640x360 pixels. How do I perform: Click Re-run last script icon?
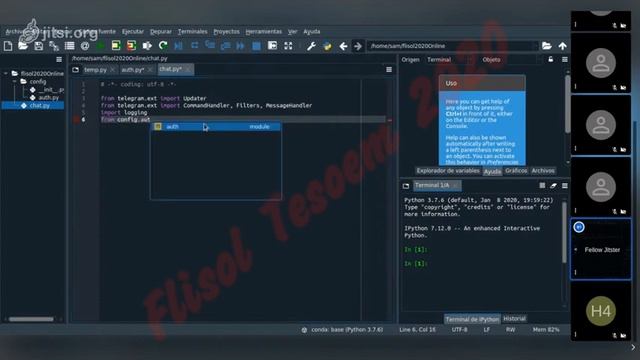(163, 46)
